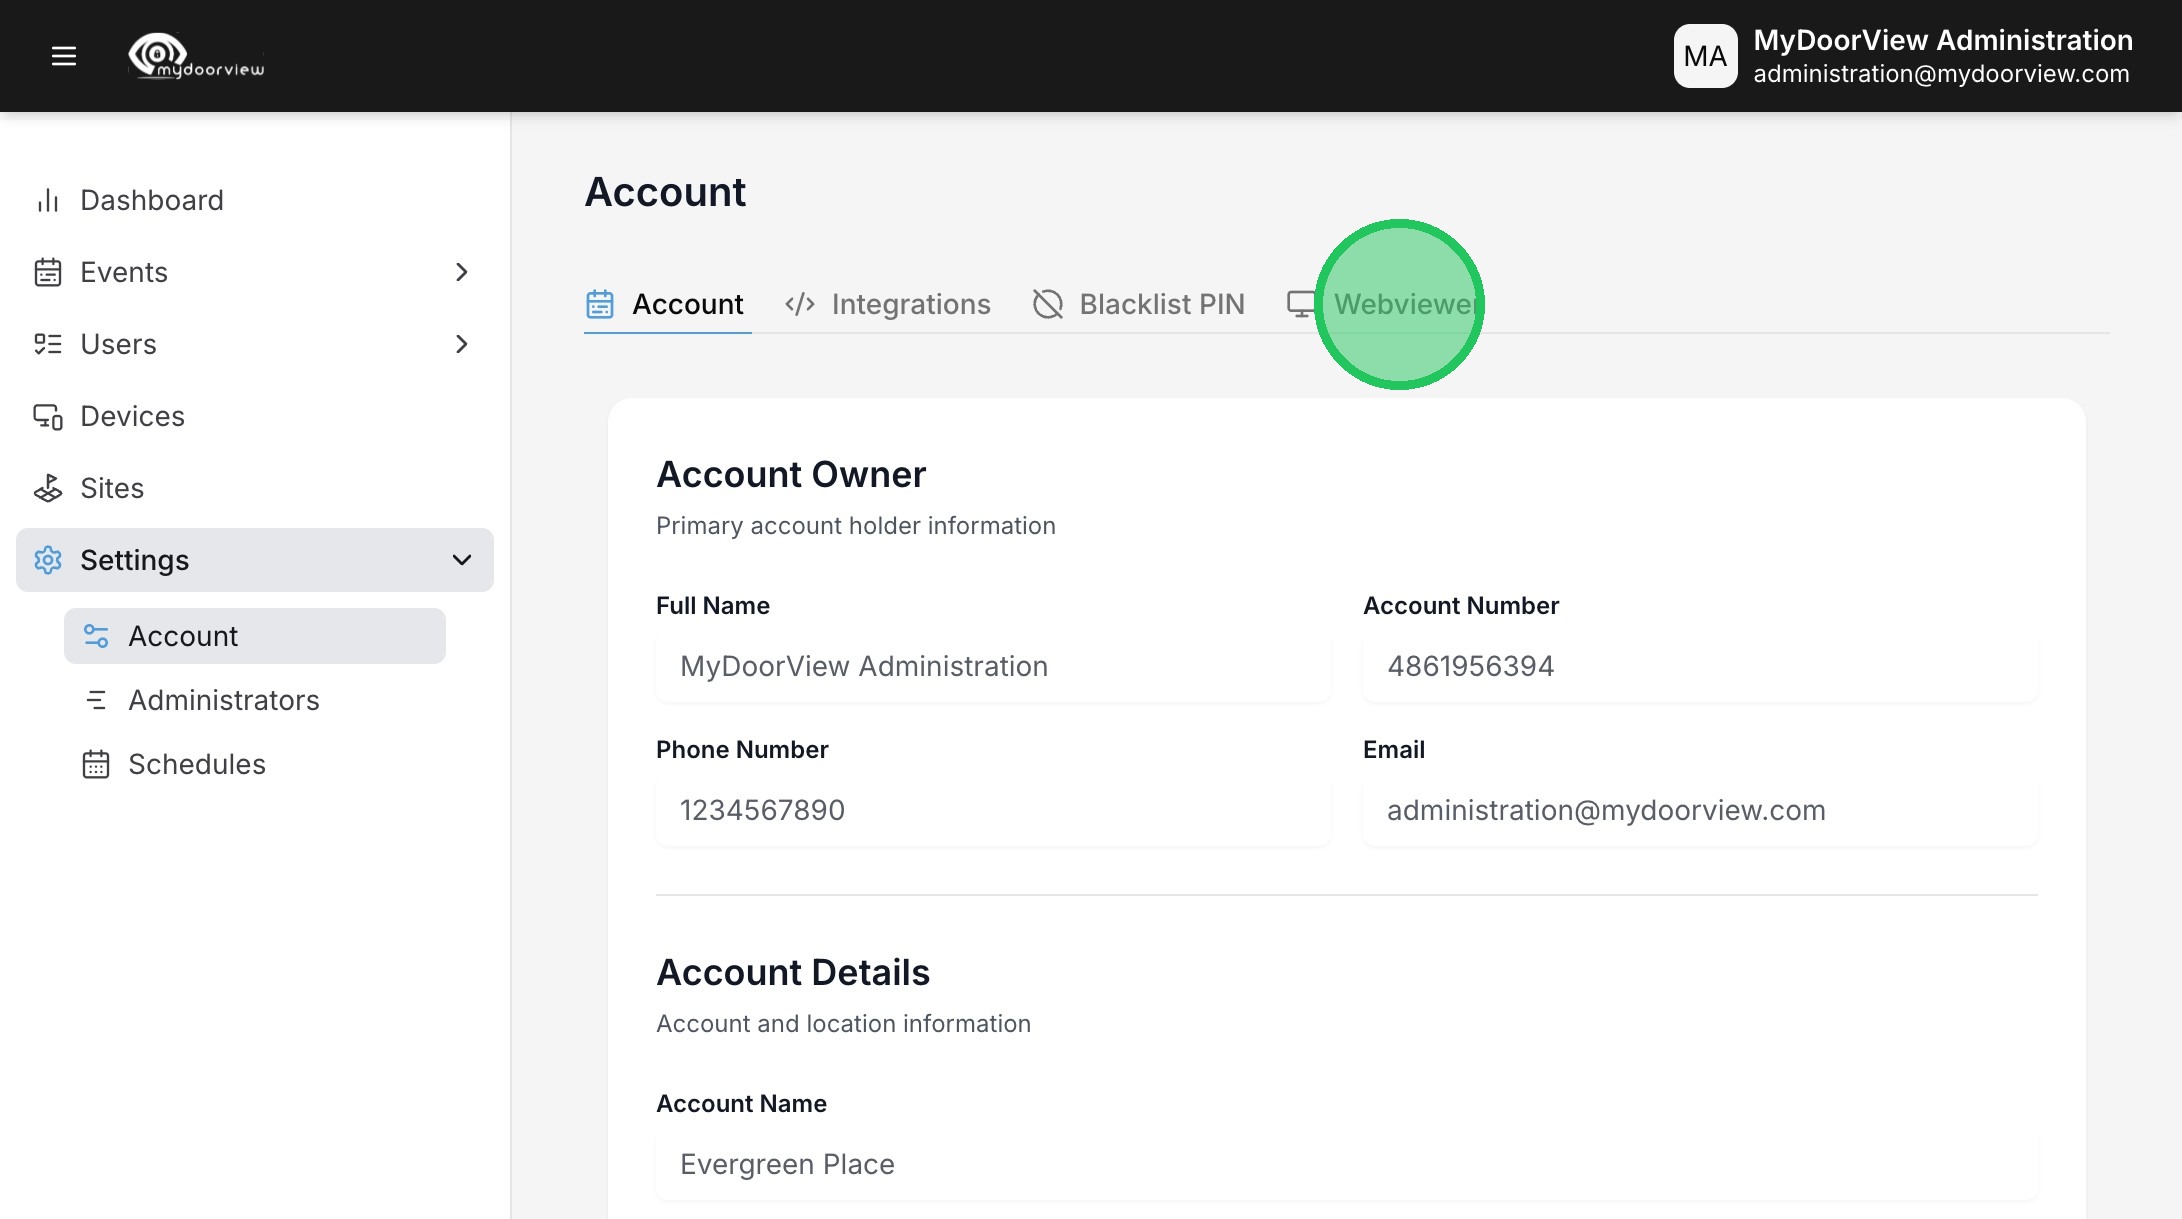
Task: Click the Devices sidebar icon
Action: pos(48,416)
